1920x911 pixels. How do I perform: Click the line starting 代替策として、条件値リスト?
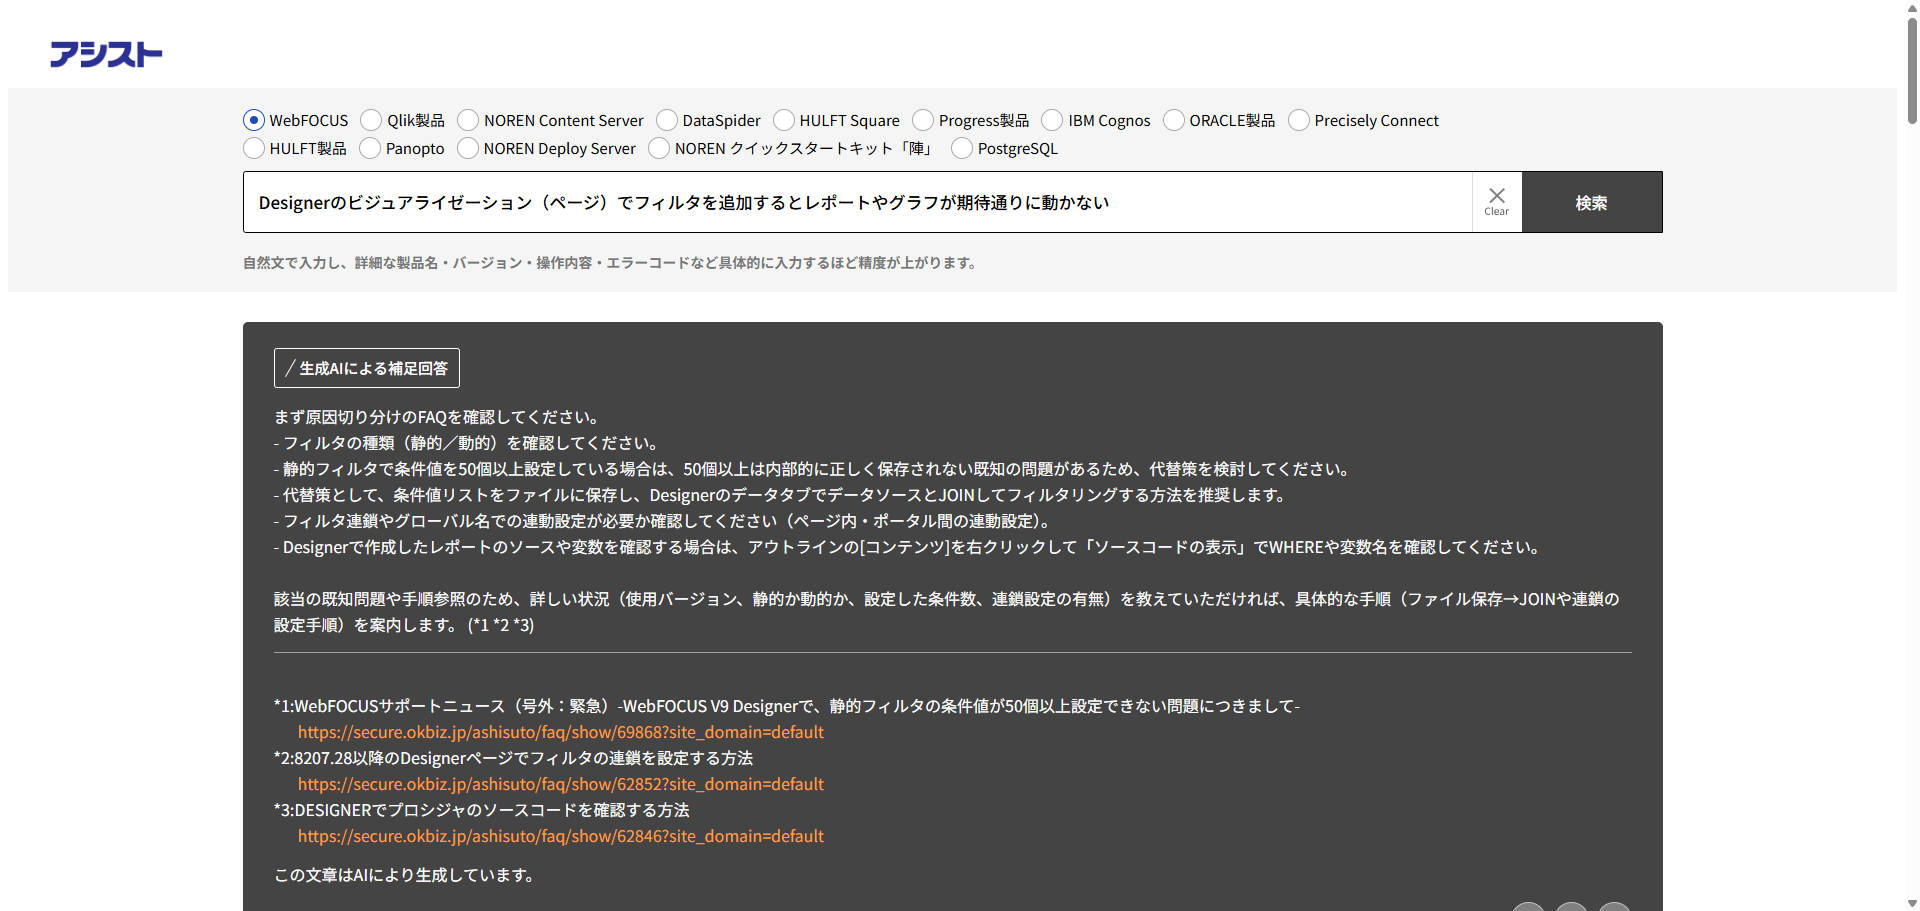[x=782, y=495]
